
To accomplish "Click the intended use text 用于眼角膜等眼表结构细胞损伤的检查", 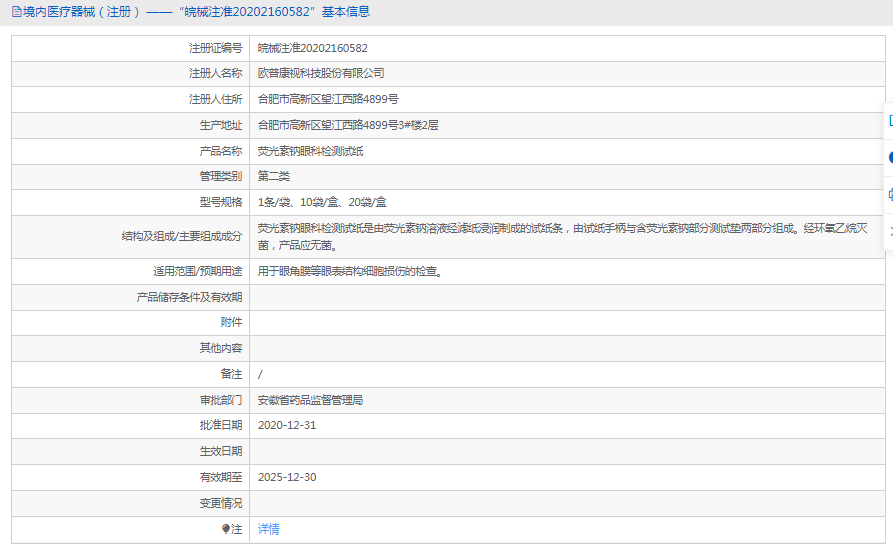I will [x=349, y=271].
